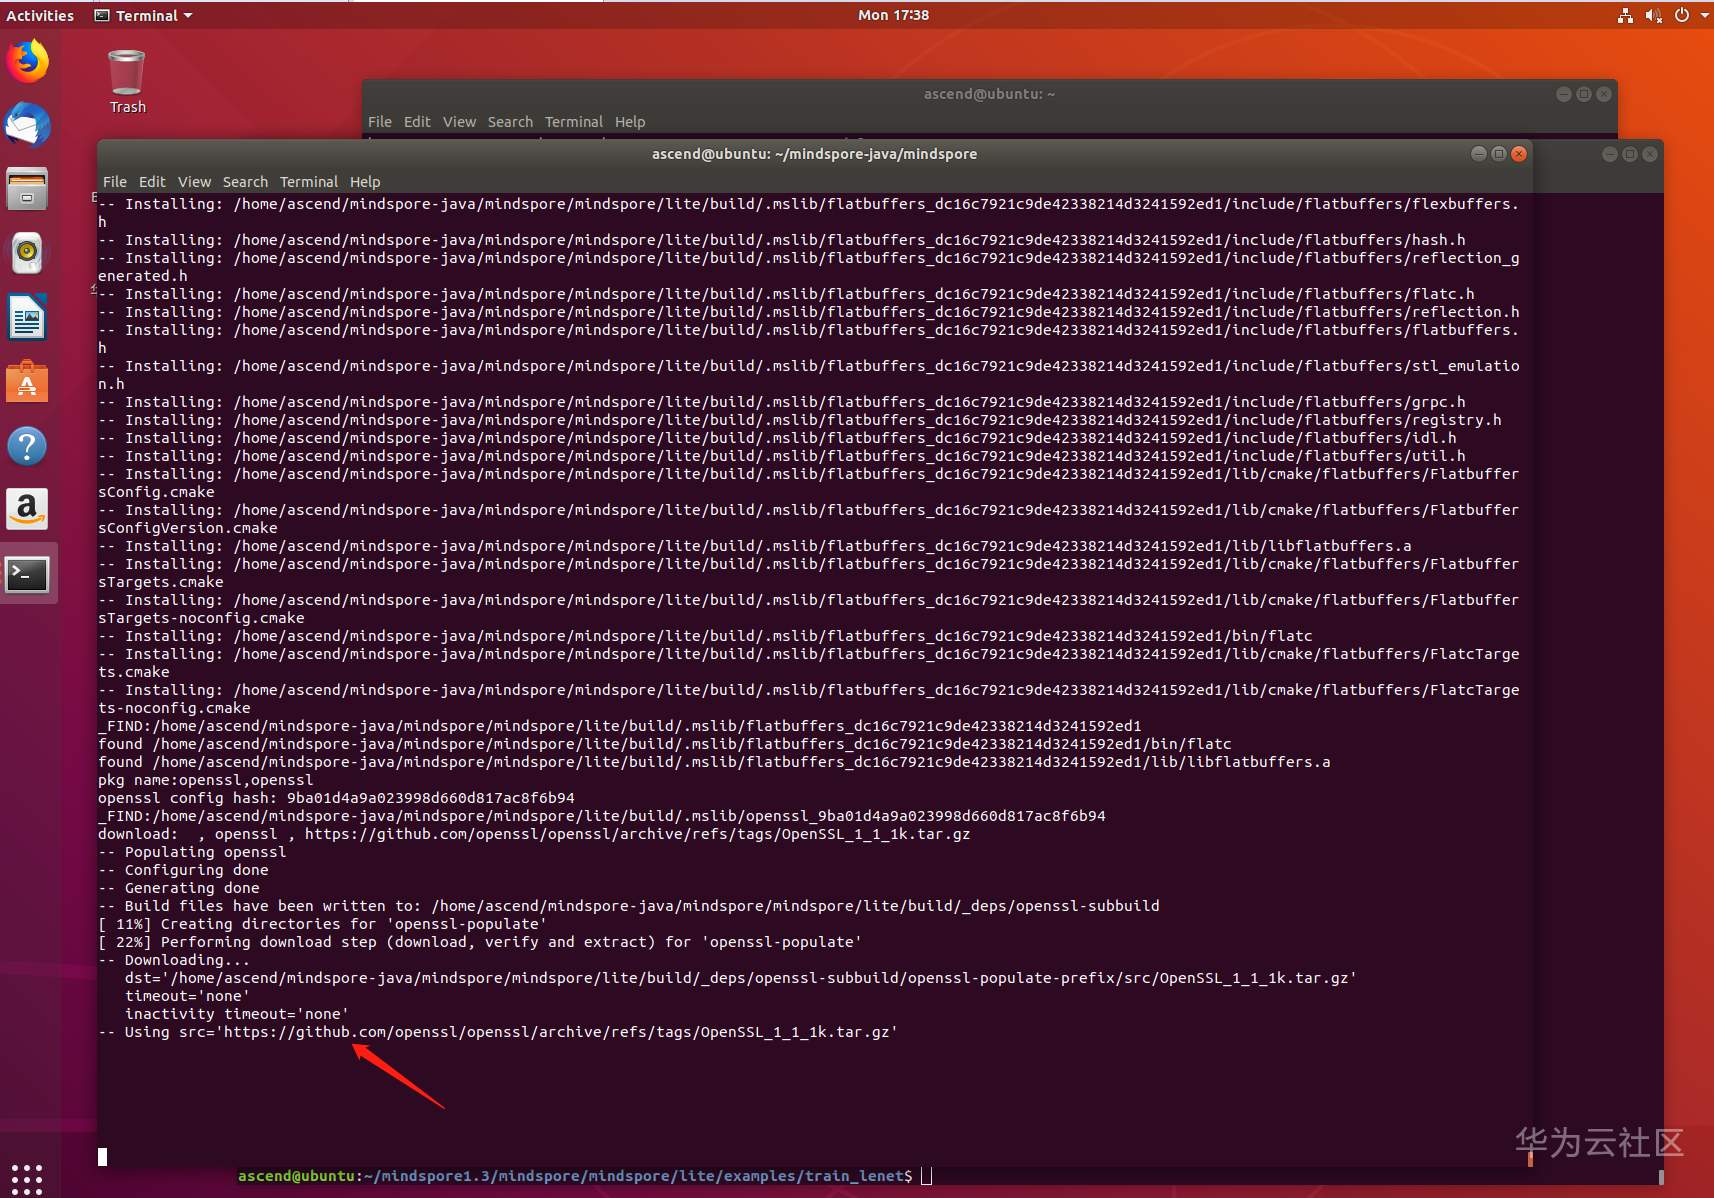Open File menu in front terminal
The width and height of the screenshot is (1714, 1198).
tap(115, 182)
